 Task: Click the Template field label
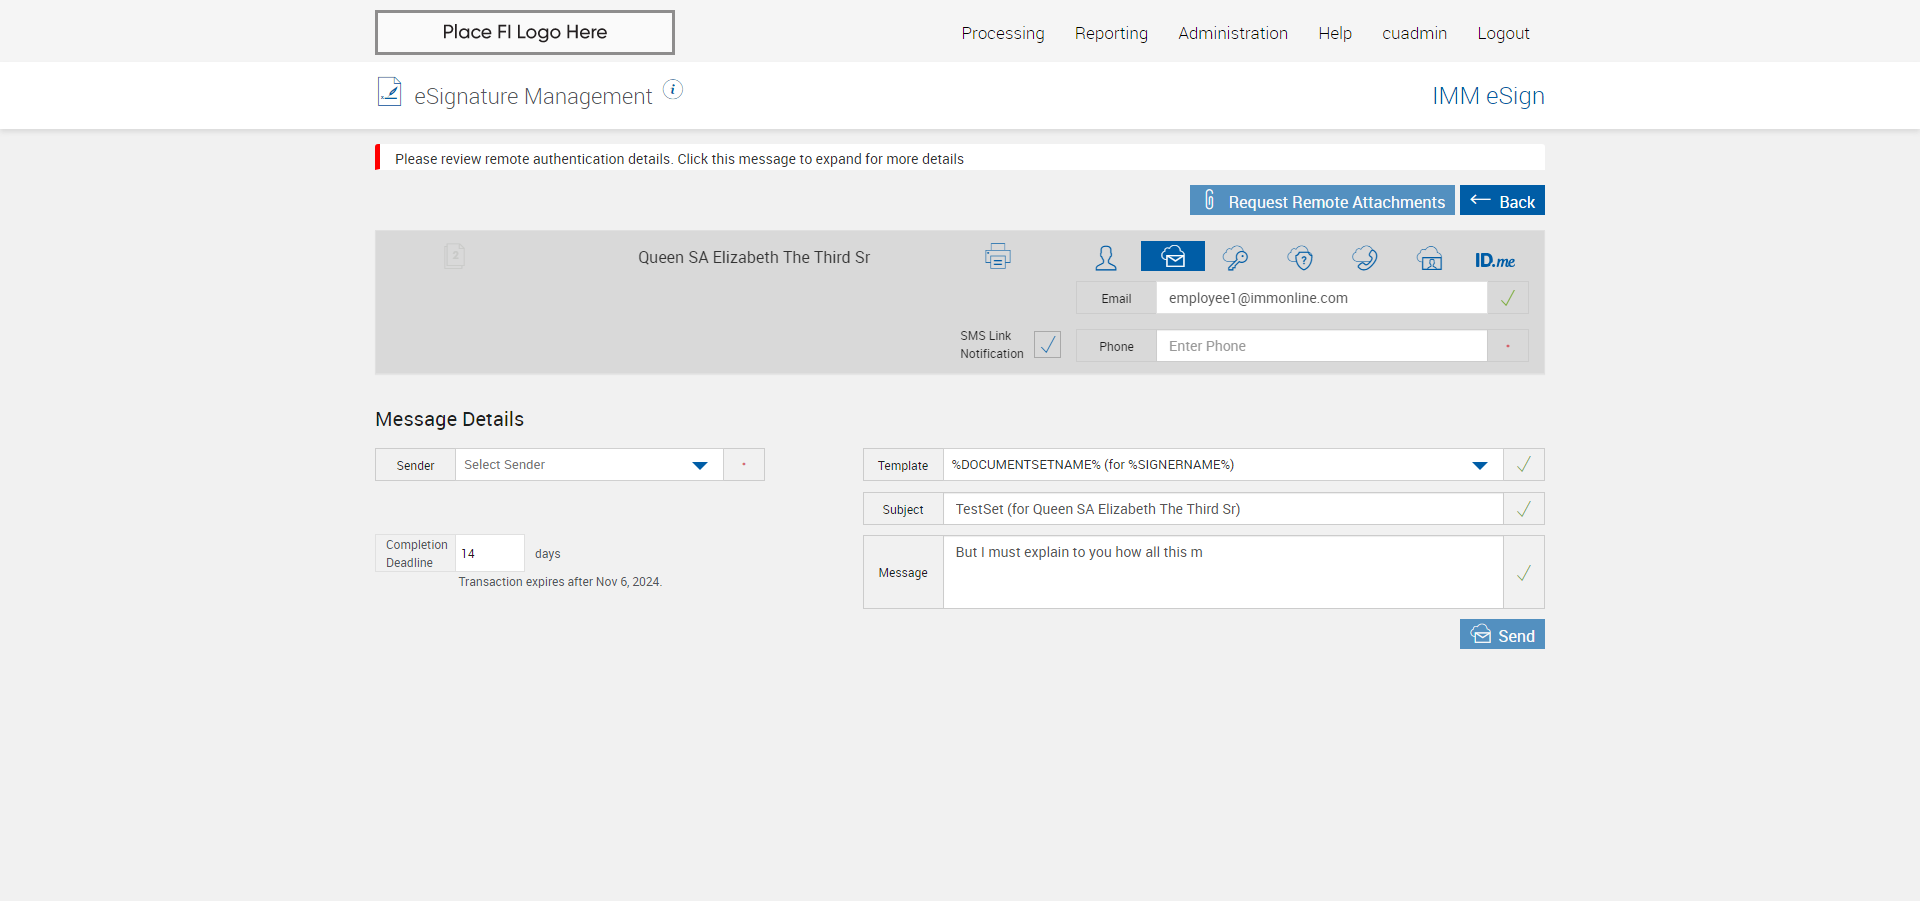click(903, 466)
